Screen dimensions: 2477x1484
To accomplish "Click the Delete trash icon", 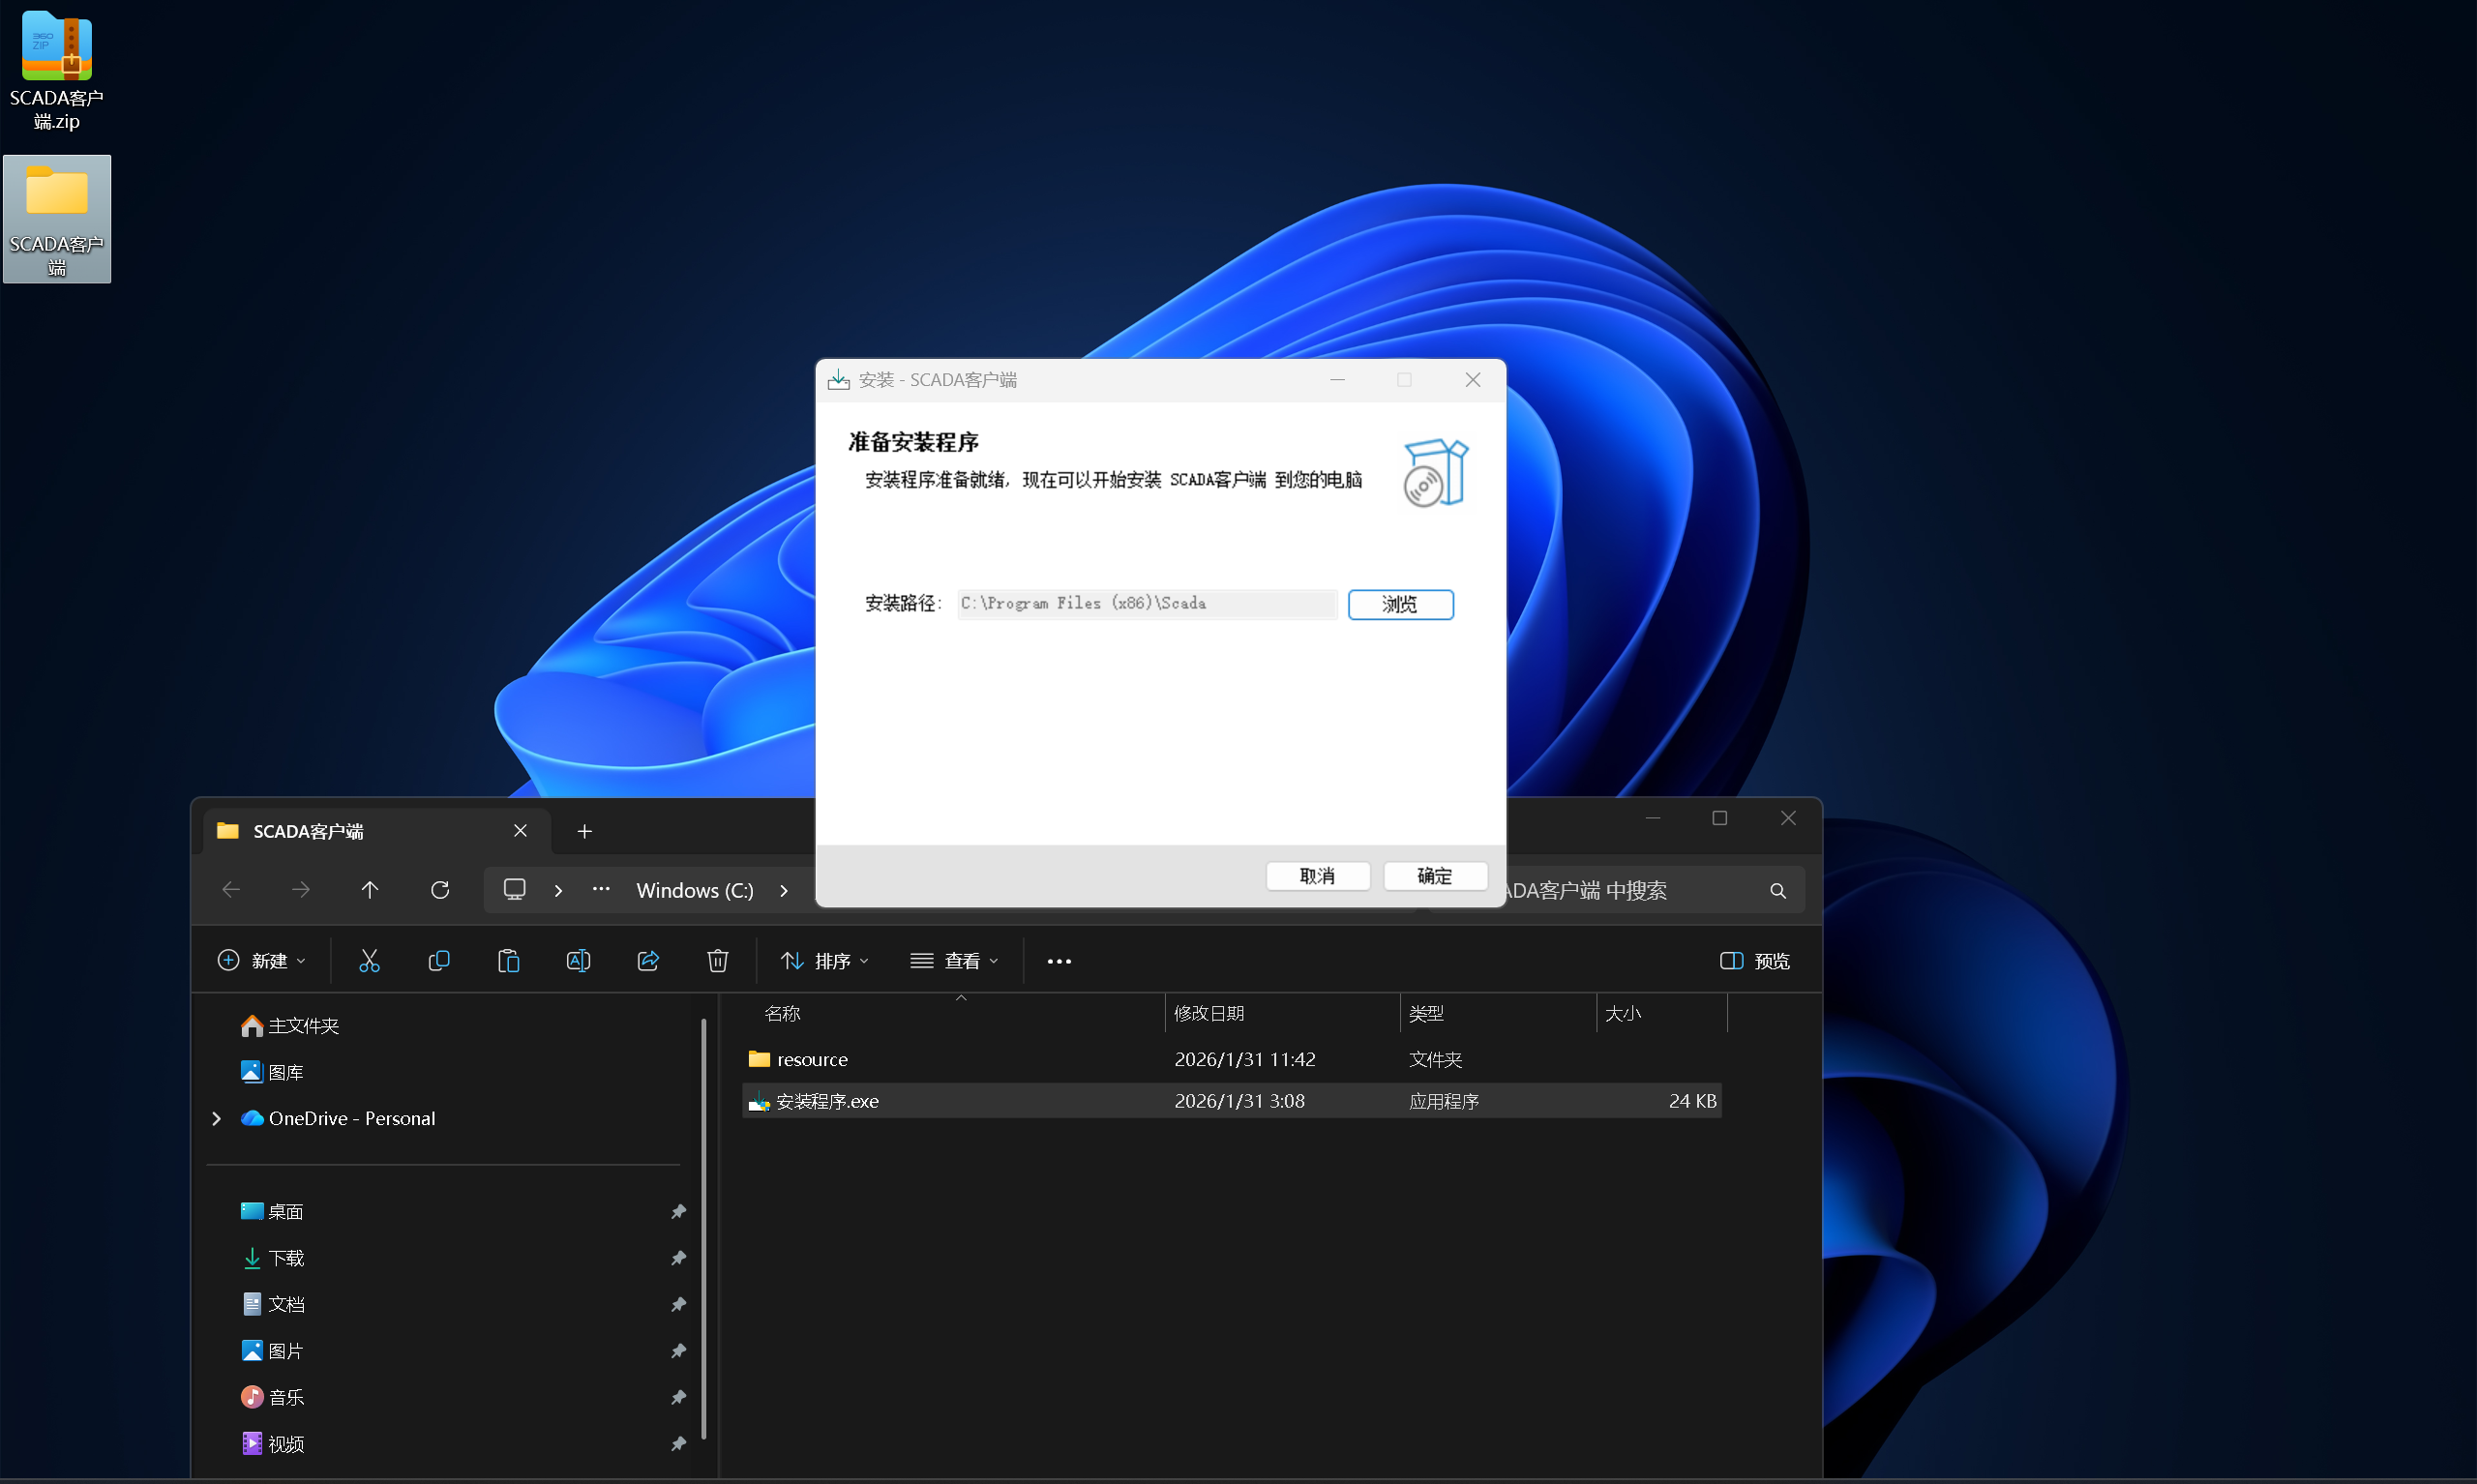I will pyautogui.click(x=717, y=961).
